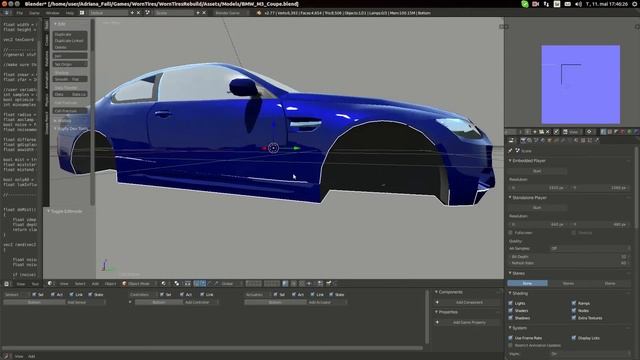Click the Blender info editor type icon
The width and height of the screenshot is (640, 360).
click(6, 13)
